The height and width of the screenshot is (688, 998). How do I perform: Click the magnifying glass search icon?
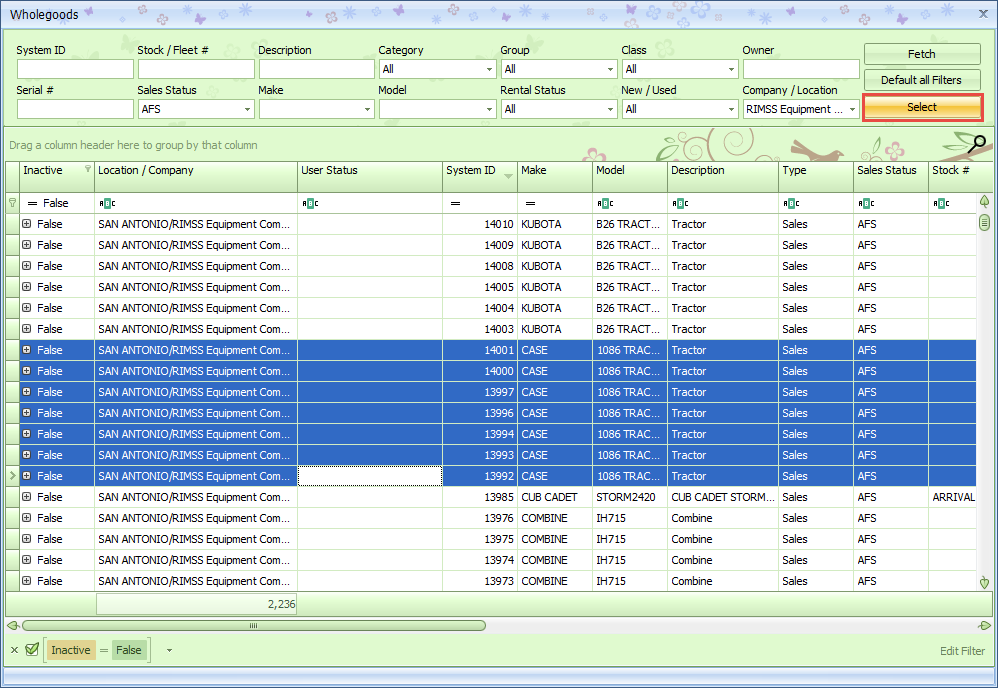[x=978, y=144]
